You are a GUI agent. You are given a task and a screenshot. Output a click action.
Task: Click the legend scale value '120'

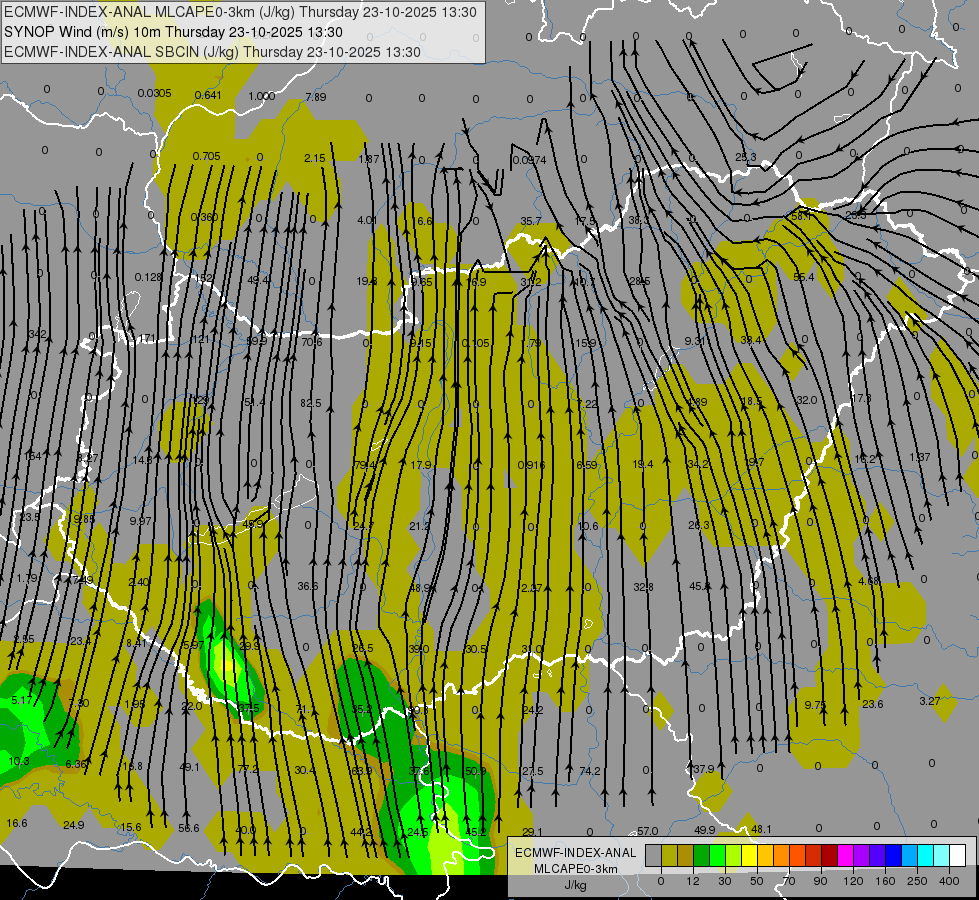(853, 881)
